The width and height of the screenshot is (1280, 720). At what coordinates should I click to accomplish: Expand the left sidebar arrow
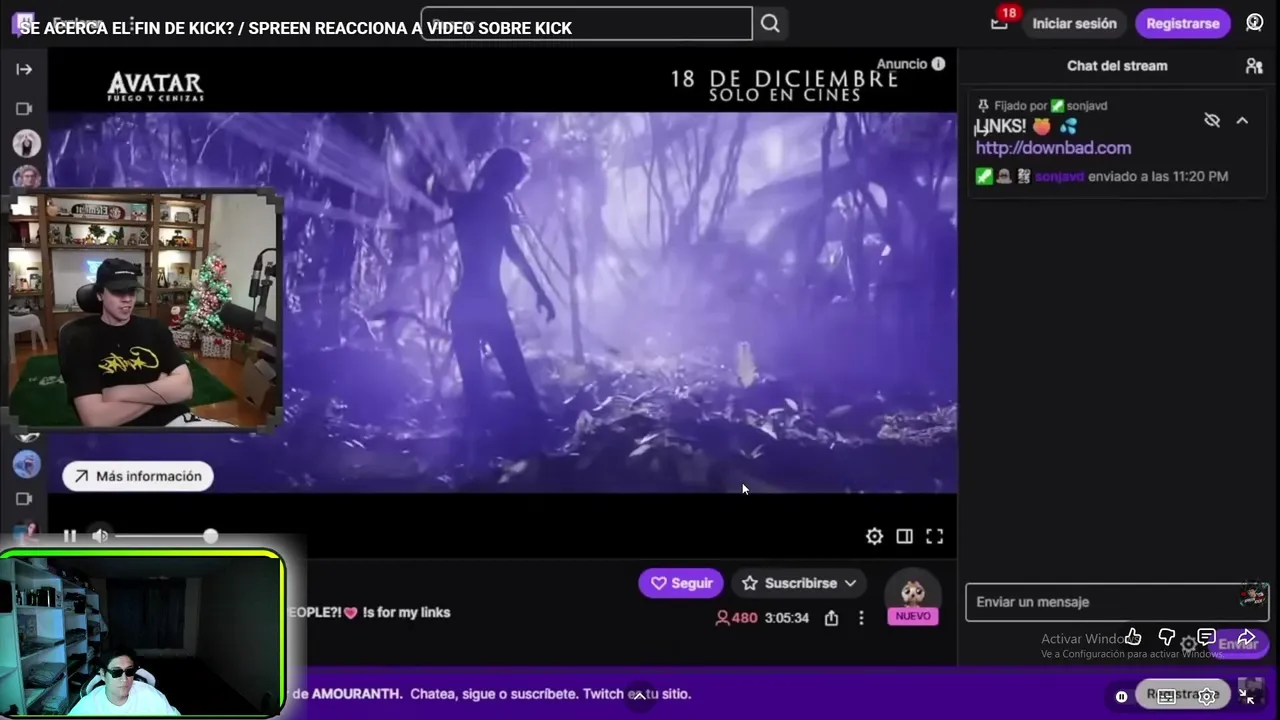(x=24, y=69)
